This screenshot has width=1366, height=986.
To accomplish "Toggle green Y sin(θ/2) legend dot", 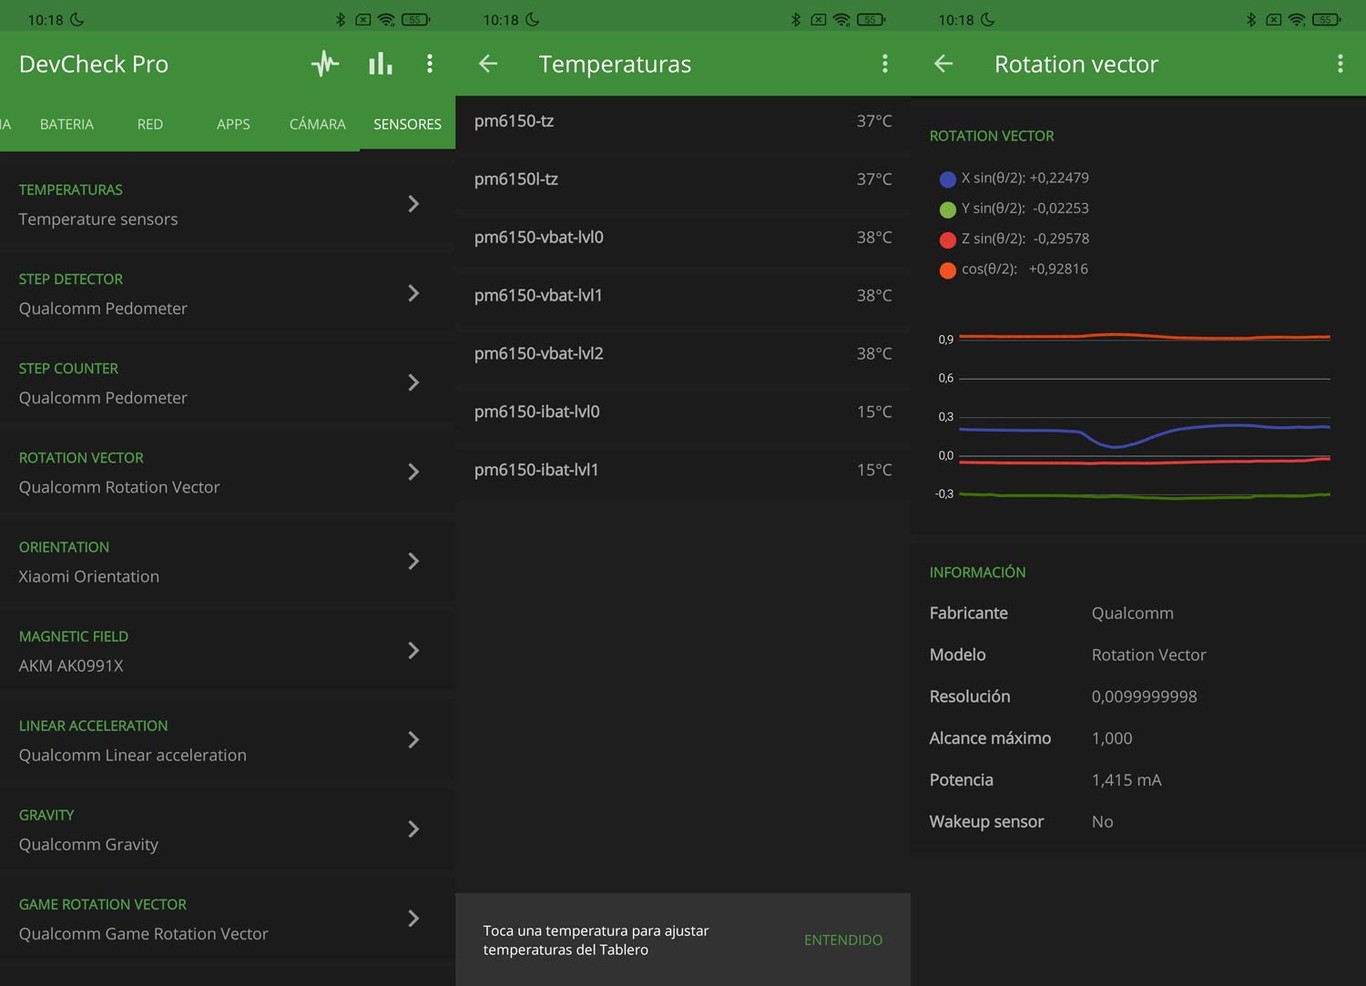I will coord(947,209).
